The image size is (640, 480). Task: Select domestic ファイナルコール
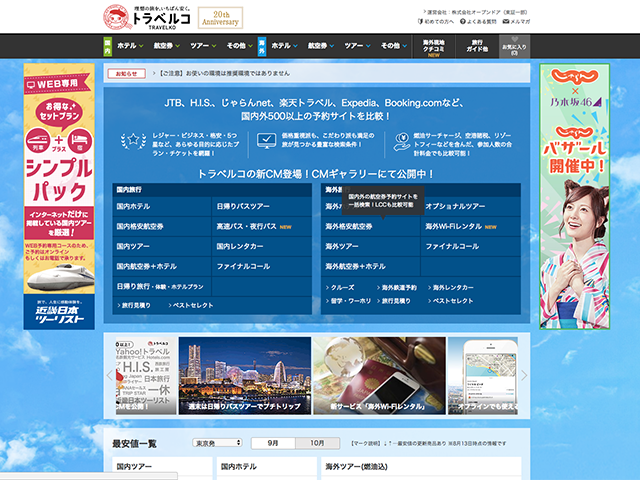(262, 267)
